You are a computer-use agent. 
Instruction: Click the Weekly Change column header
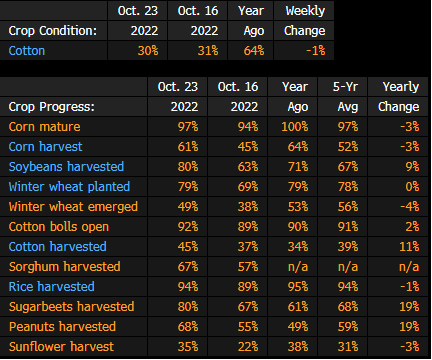click(305, 21)
